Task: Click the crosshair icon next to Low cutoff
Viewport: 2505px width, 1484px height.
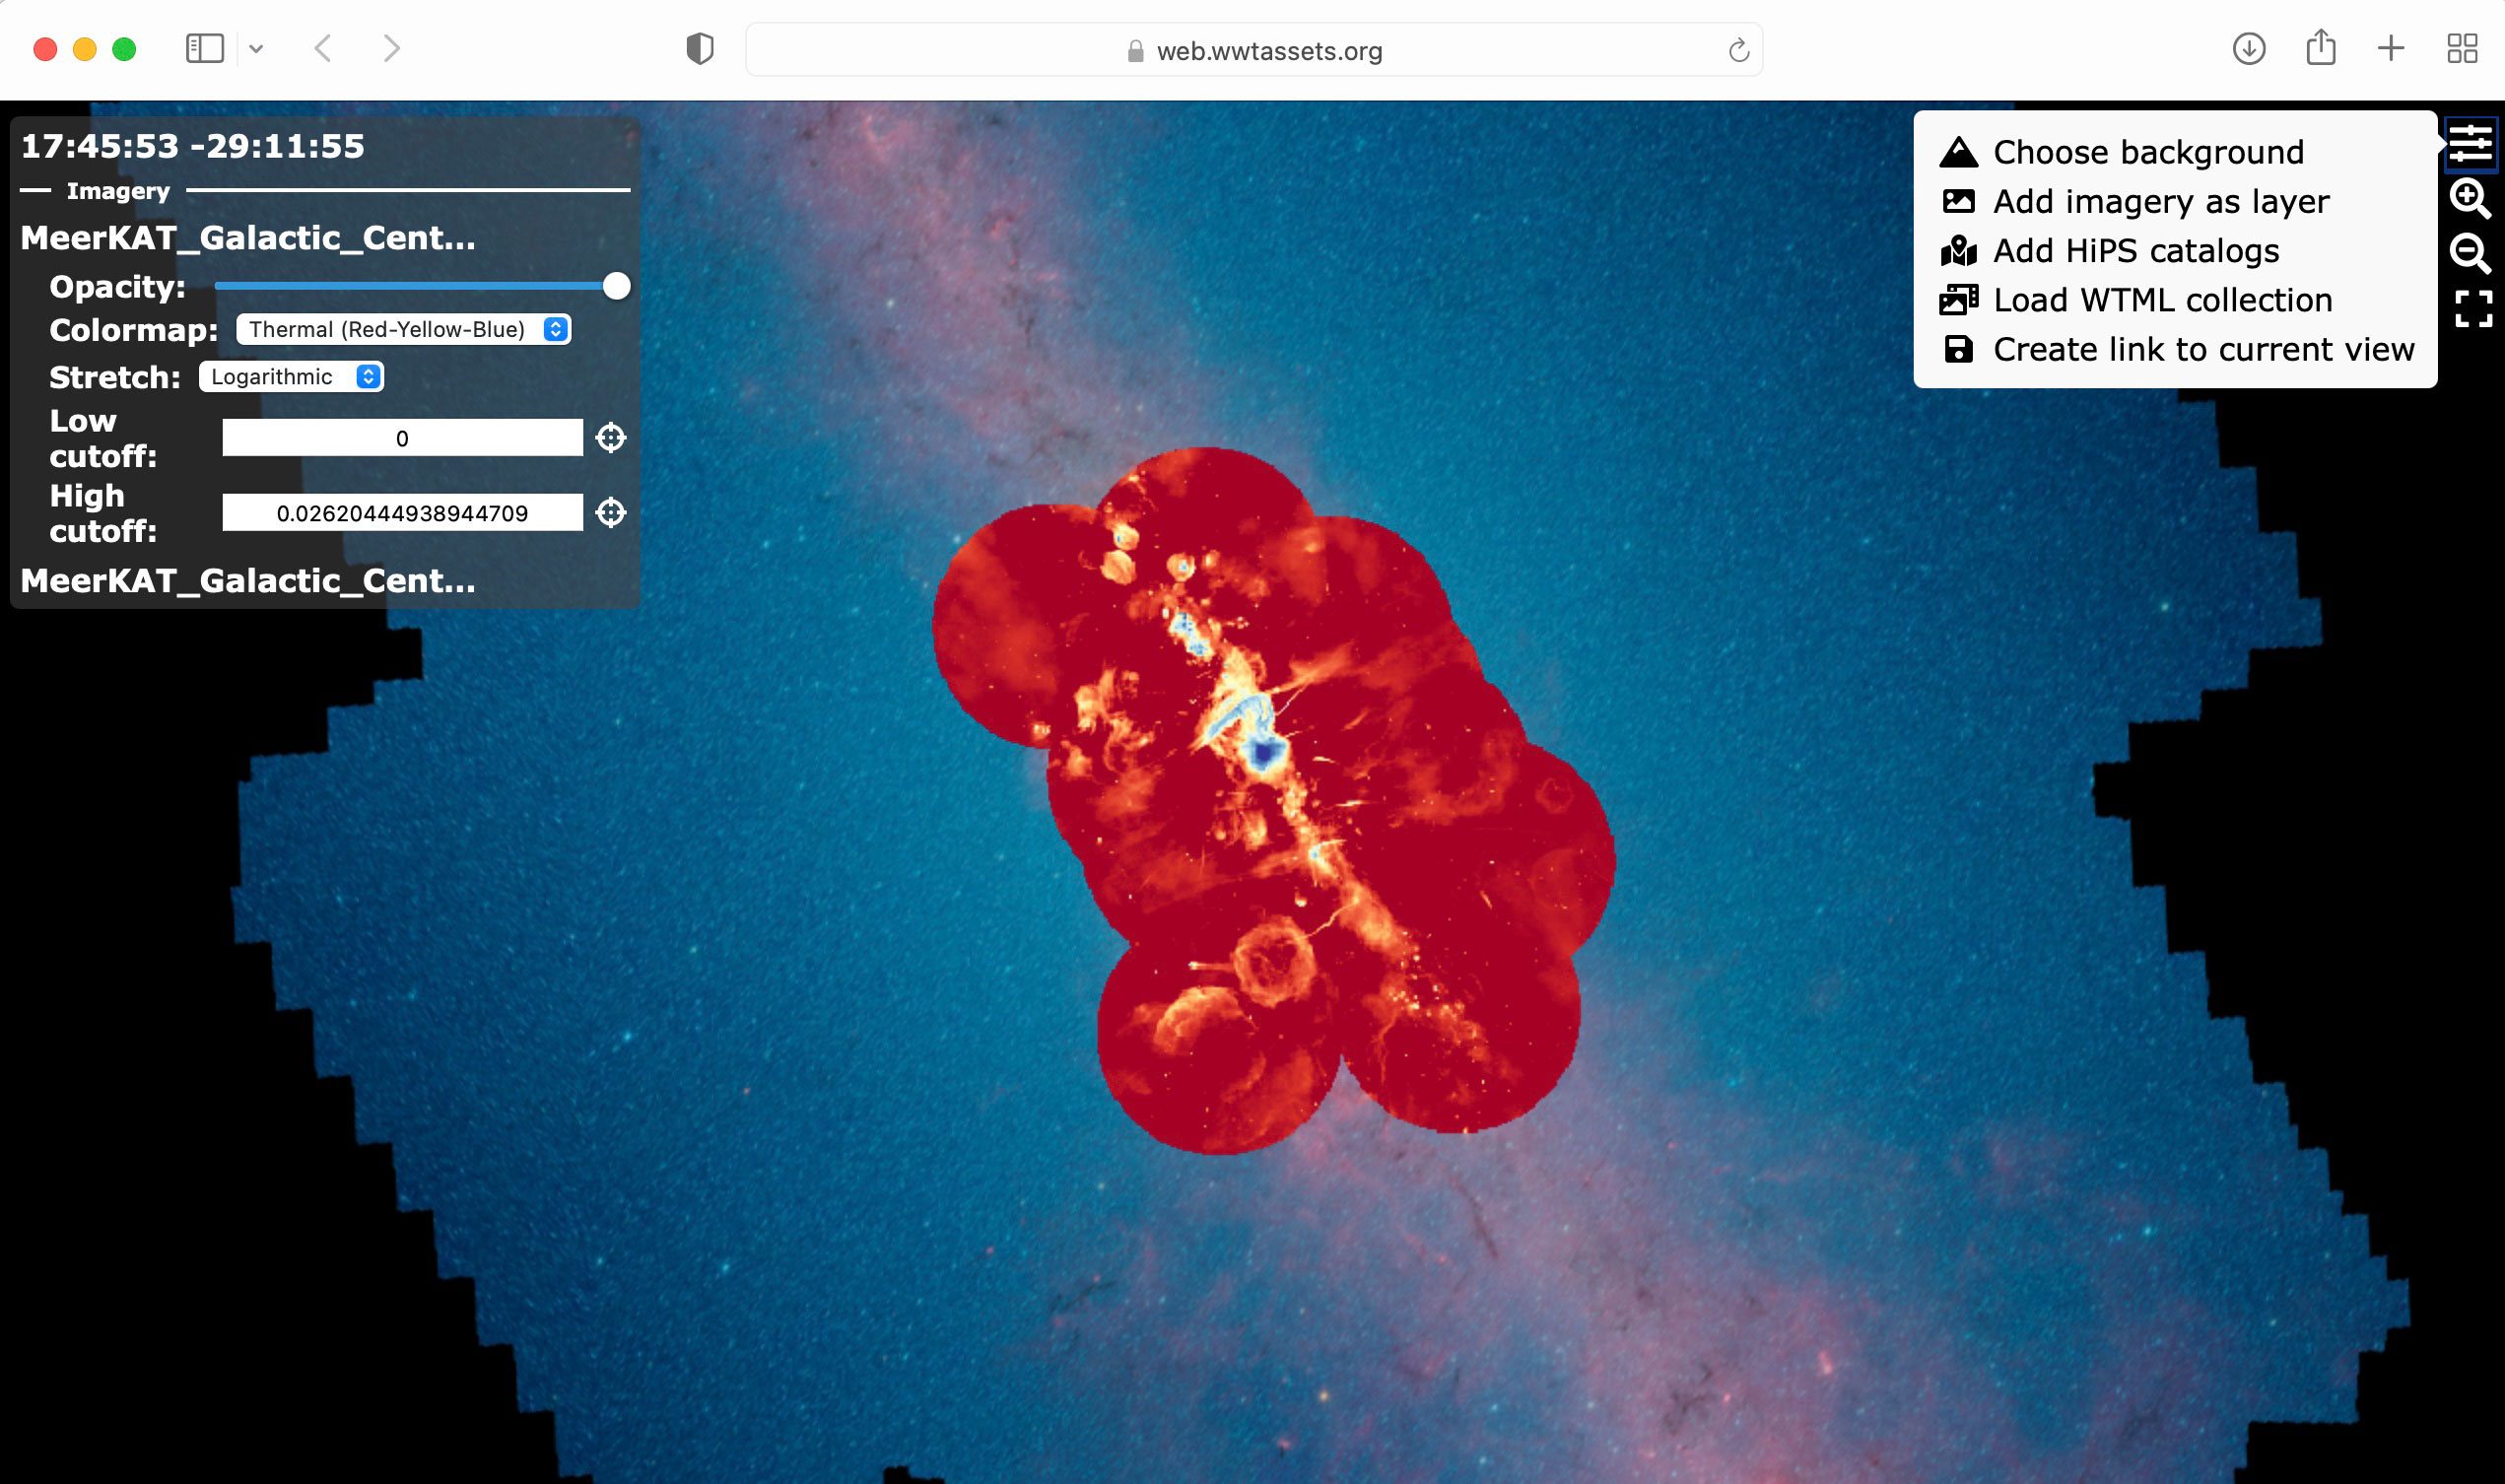Action: click(x=611, y=438)
